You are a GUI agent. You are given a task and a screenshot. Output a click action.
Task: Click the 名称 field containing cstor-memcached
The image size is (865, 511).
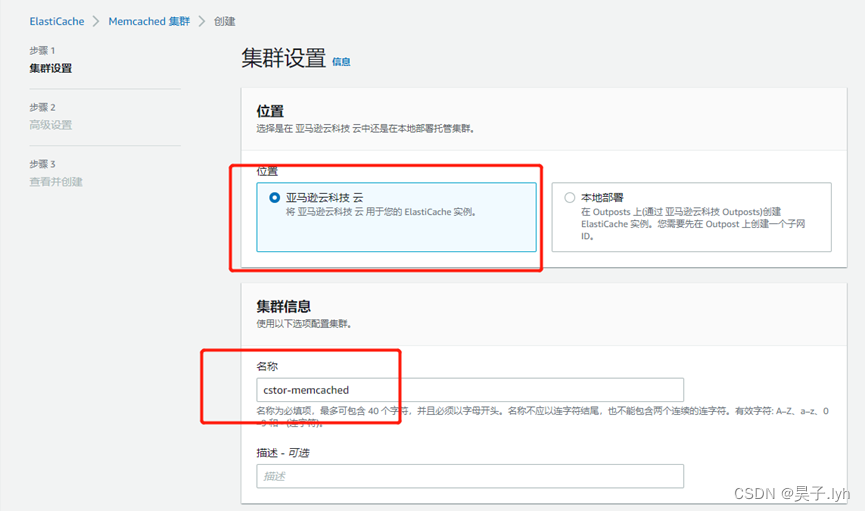(470, 390)
